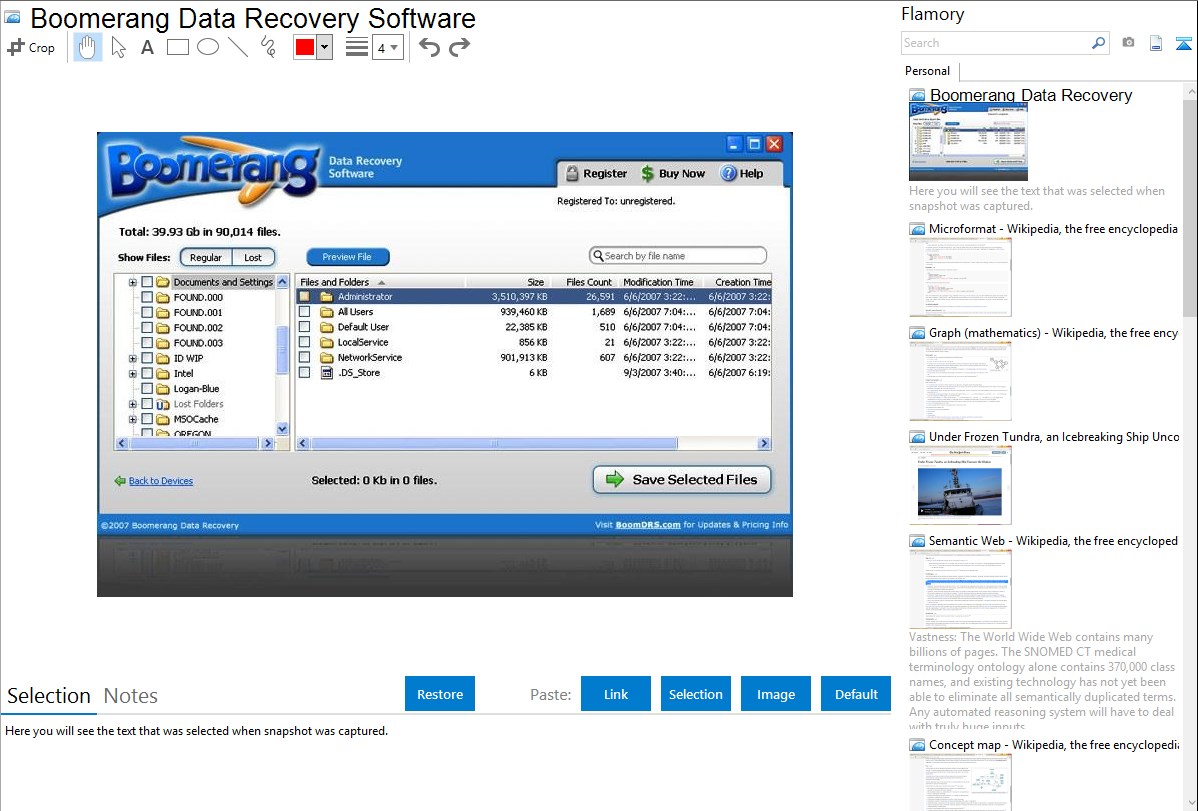Switch to the Notes tab

tap(131, 696)
